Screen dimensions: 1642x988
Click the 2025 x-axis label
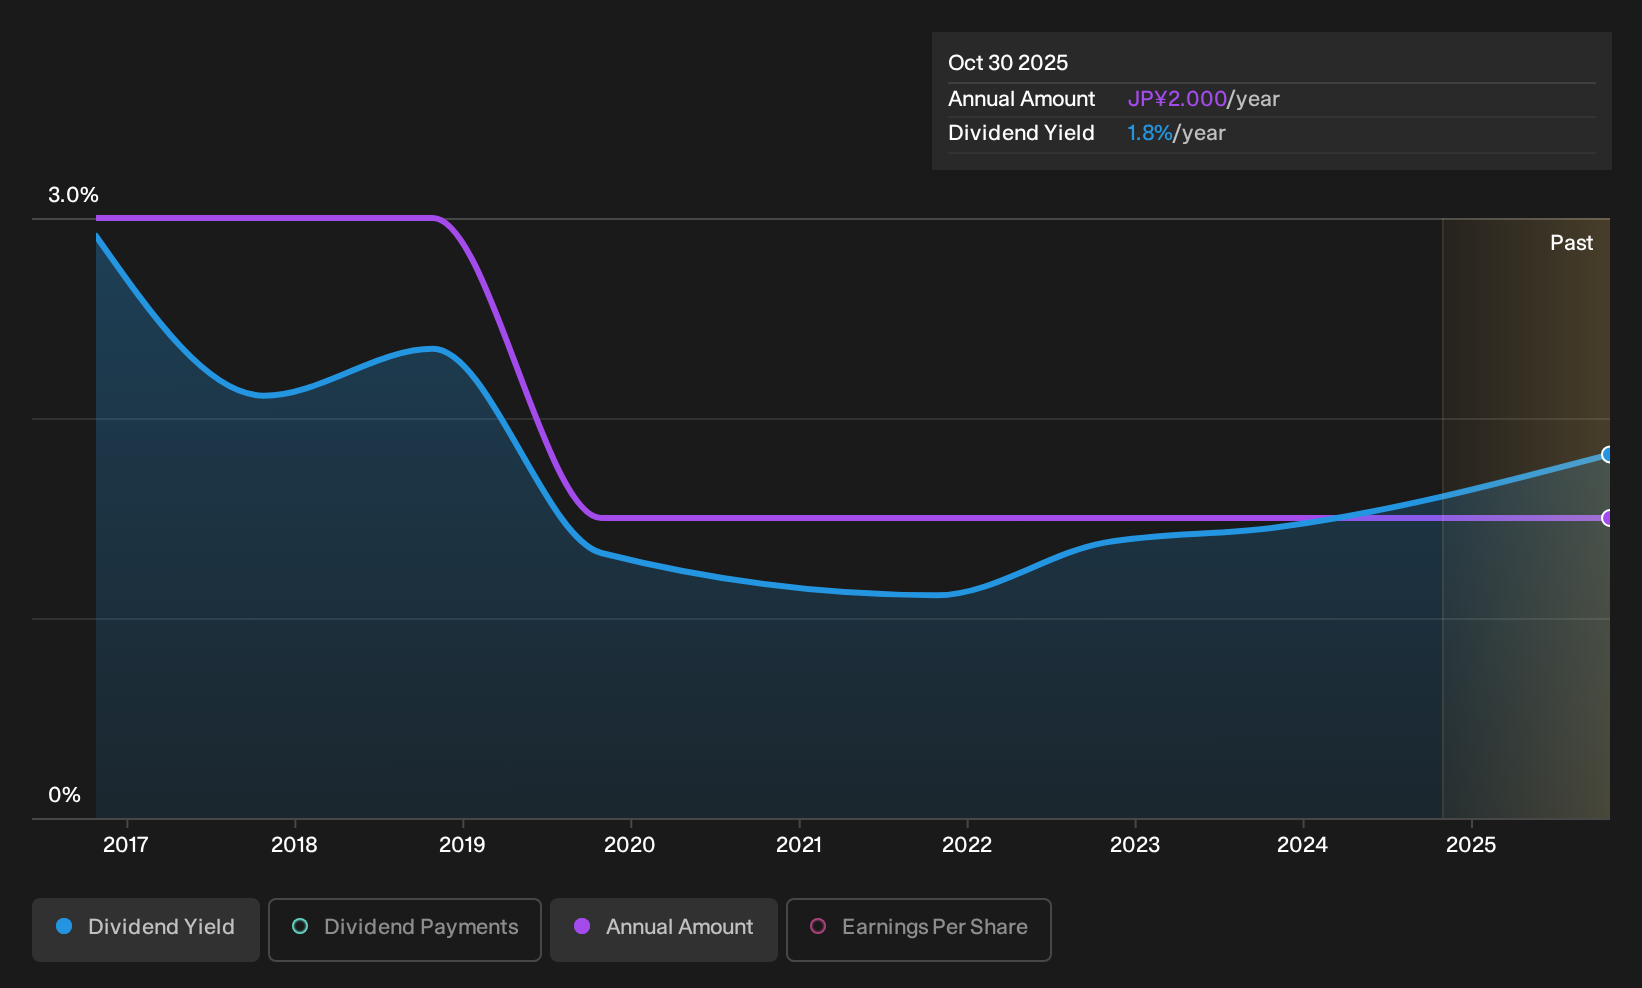click(1471, 845)
